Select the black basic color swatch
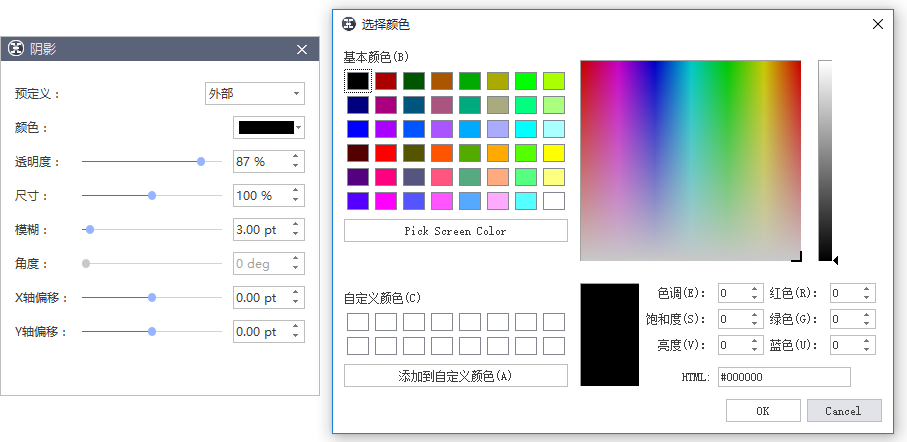This screenshot has height=442, width=907. pyautogui.click(x=358, y=81)
